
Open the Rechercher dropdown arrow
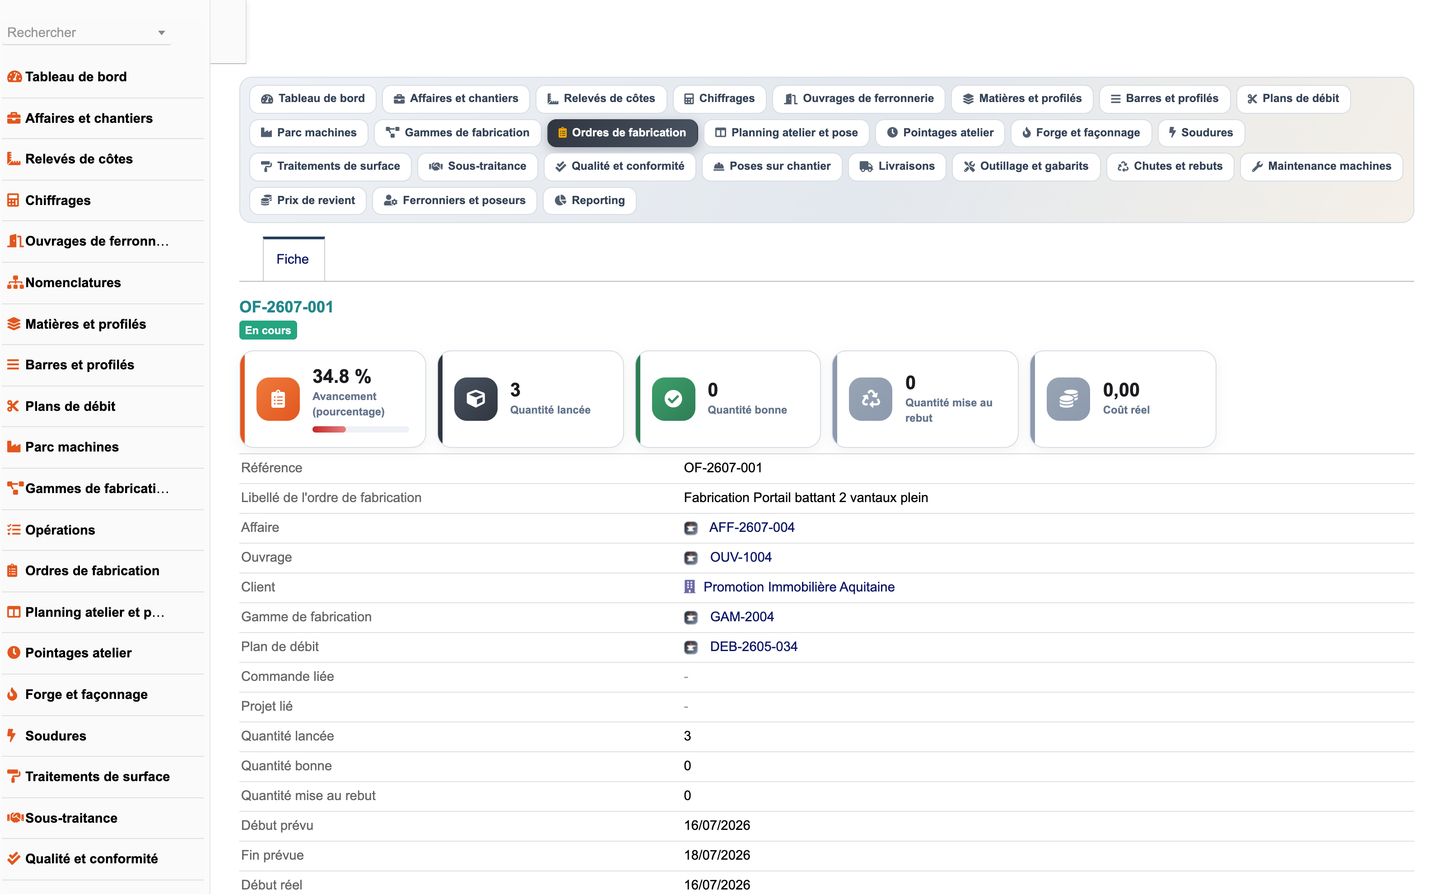click(161, 33)
